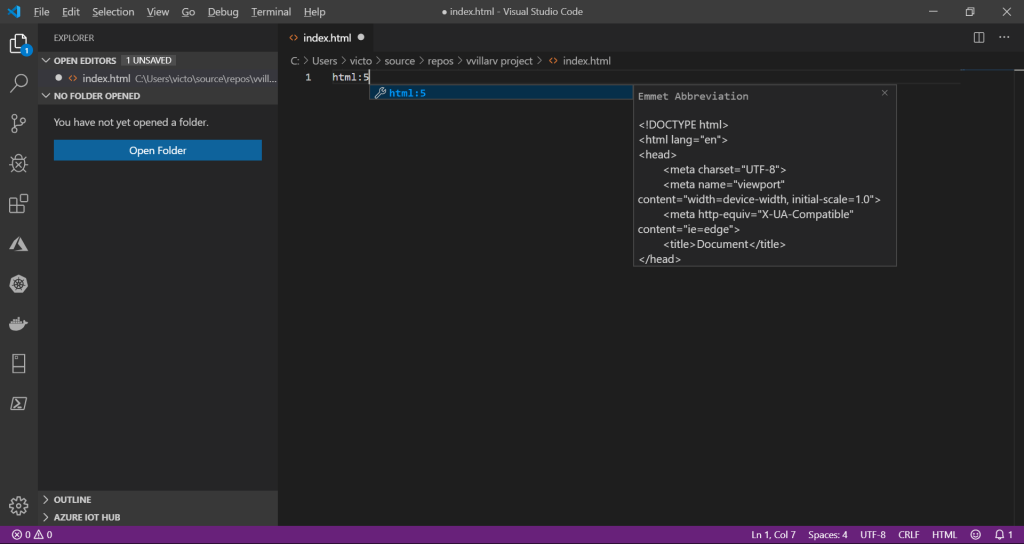Viewport: 1024px width, 544px height.
Task: Close the Emmet Abbreviation details pane
Action: [885, 93]
